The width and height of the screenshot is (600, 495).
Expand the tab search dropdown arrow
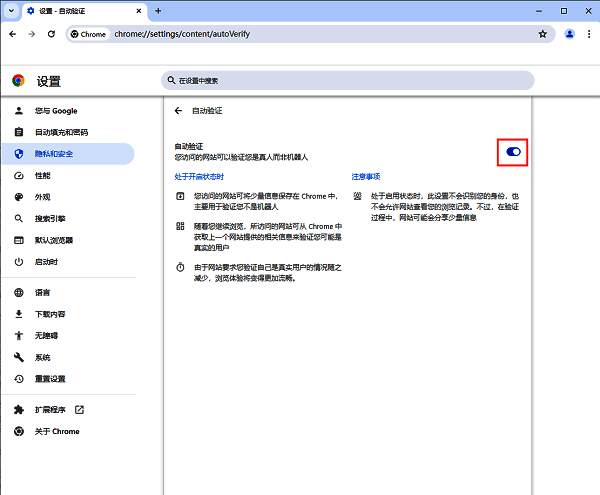pos(10,10)
